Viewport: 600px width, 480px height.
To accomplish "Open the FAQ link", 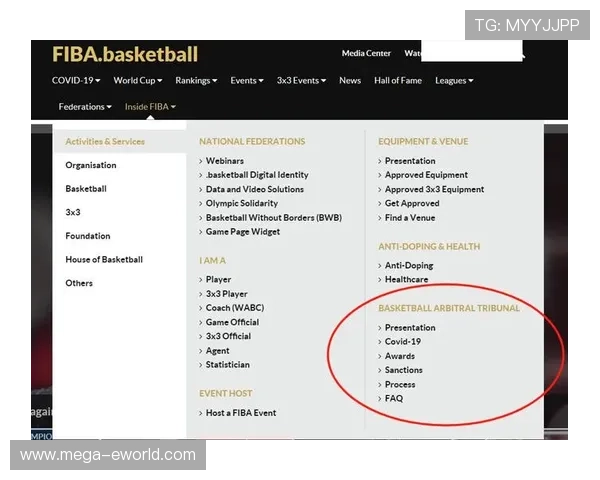I will tap(394, 398).
